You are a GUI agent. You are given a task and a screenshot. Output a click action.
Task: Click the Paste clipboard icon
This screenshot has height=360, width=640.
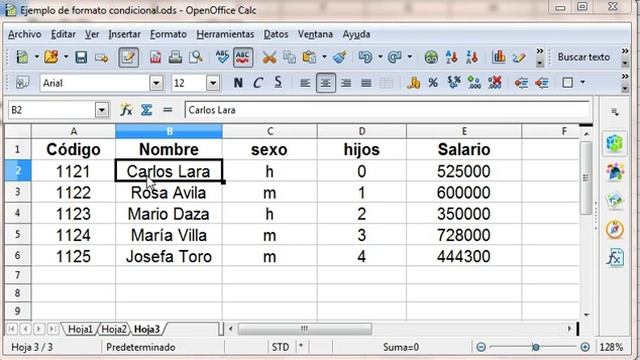click(309, 57)
